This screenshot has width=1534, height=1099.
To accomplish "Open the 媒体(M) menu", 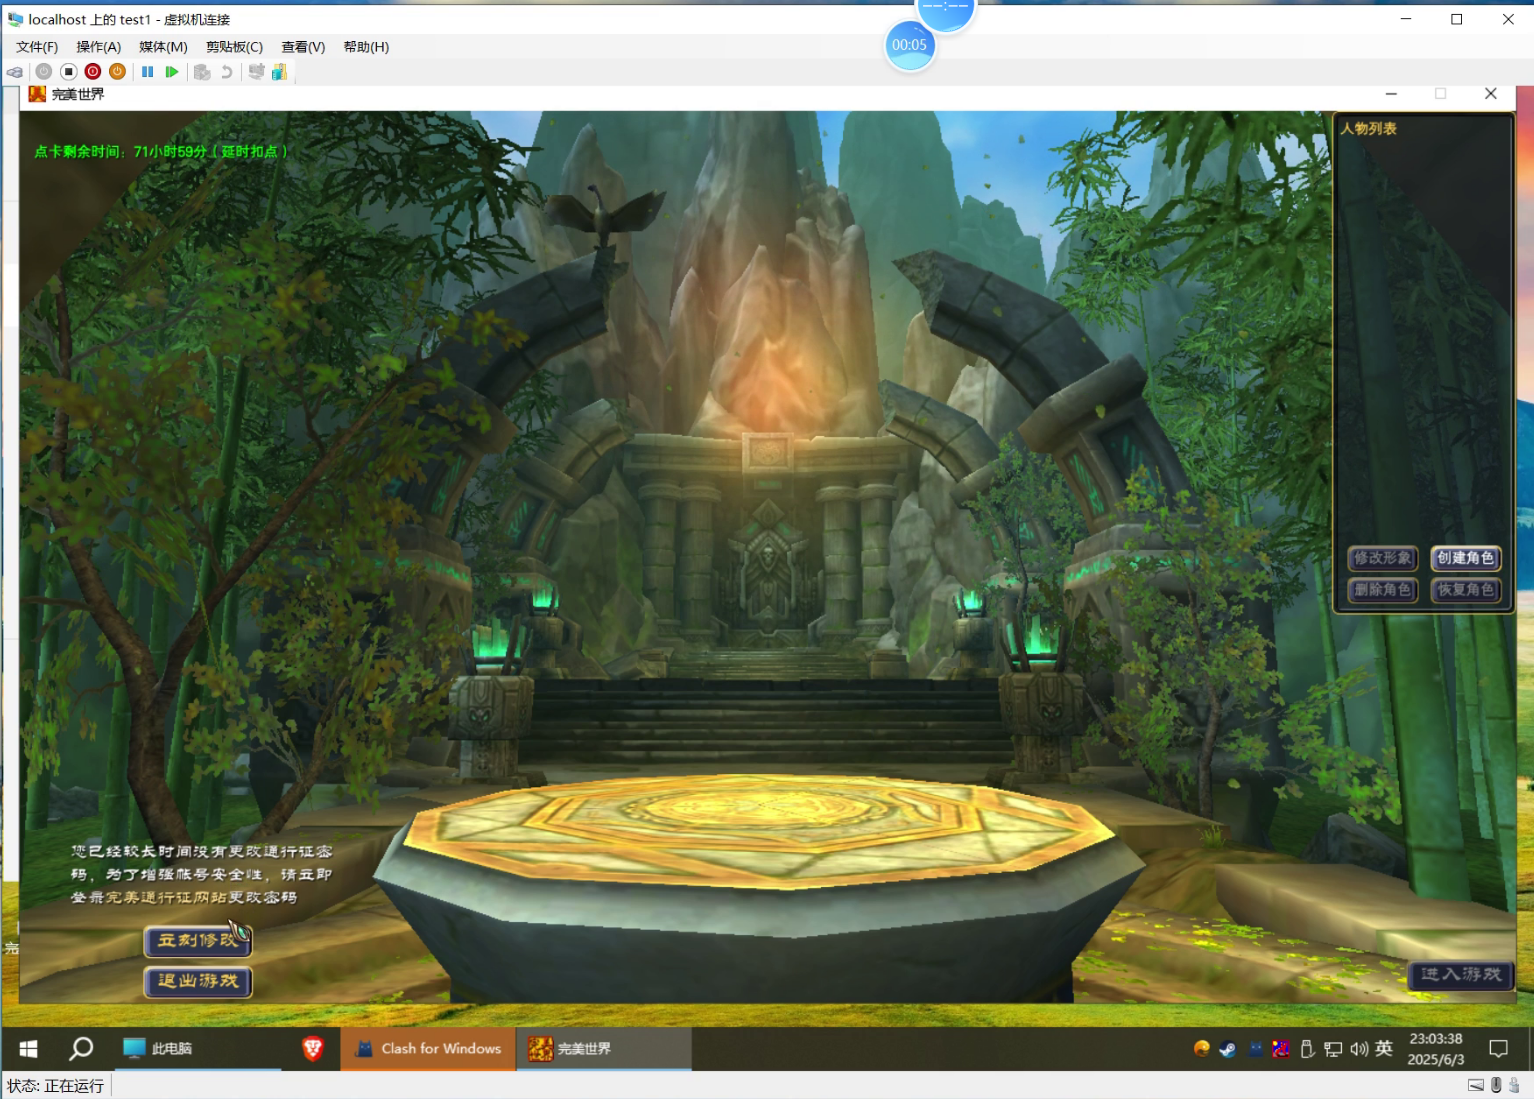I will pos(163,47).
